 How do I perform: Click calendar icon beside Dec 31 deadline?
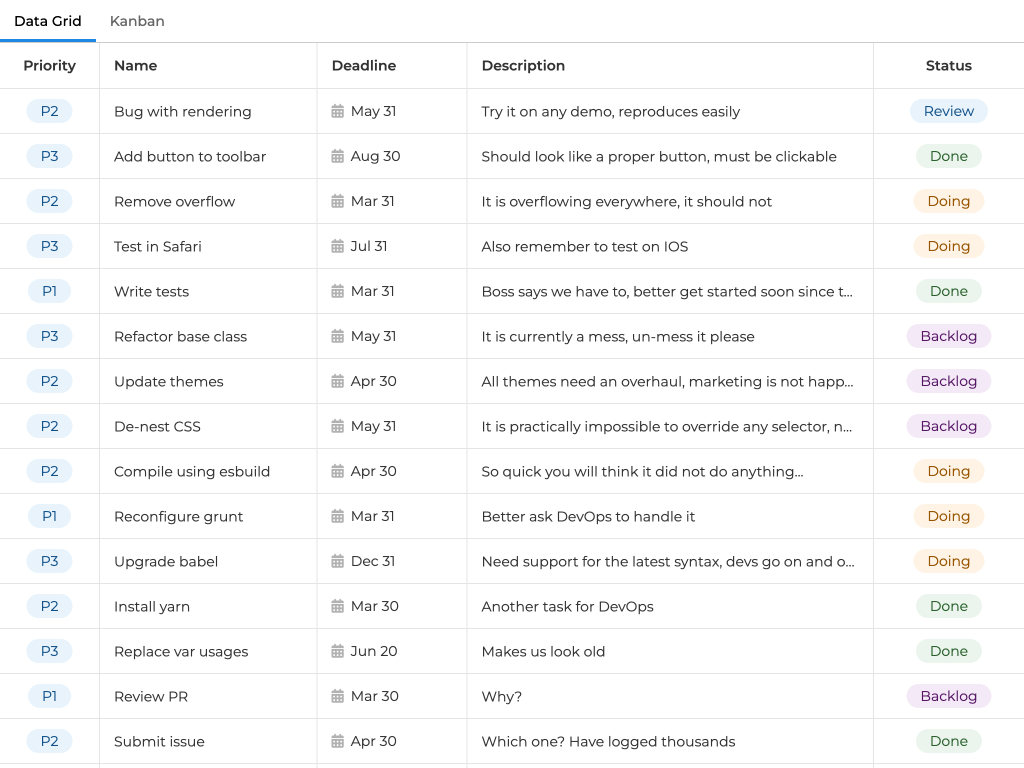click(x=338, y=561)
